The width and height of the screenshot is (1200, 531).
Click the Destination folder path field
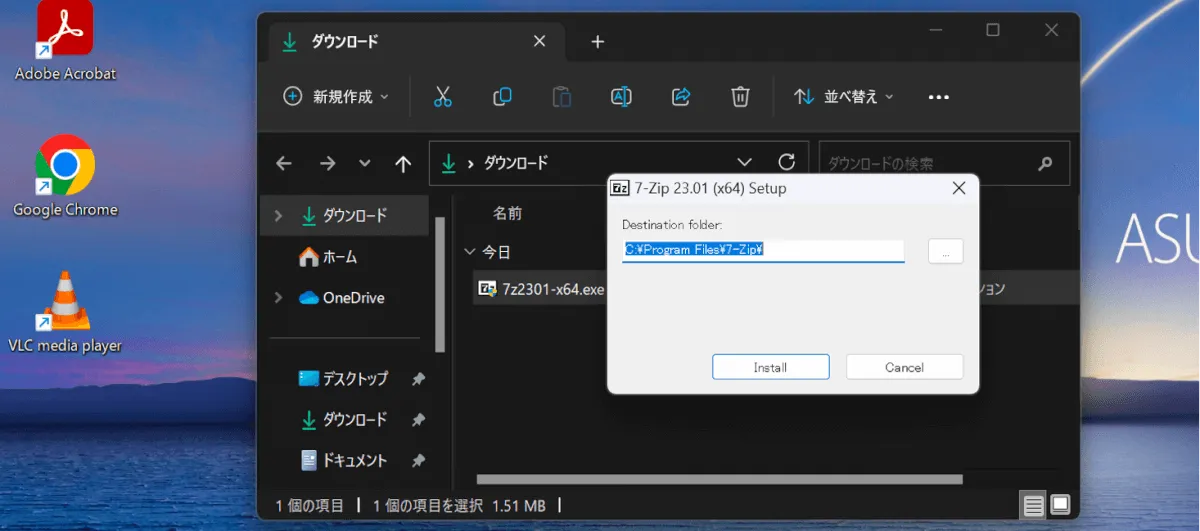coord(762,250)
